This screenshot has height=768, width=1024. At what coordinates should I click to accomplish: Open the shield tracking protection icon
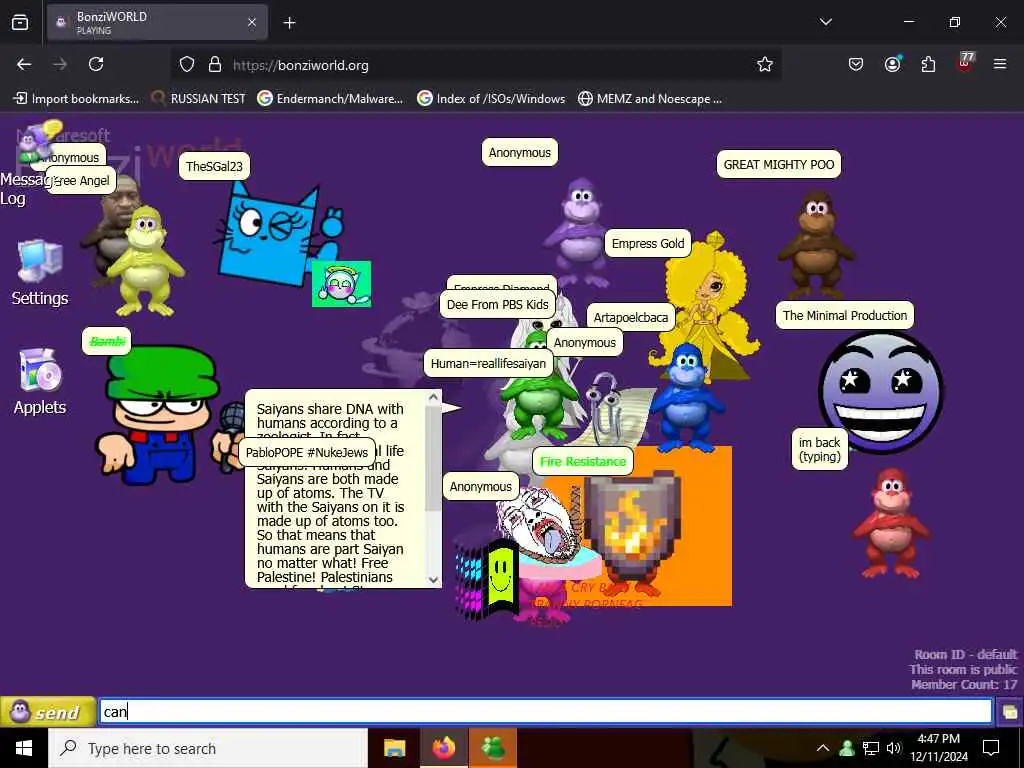tap(187, 64)
